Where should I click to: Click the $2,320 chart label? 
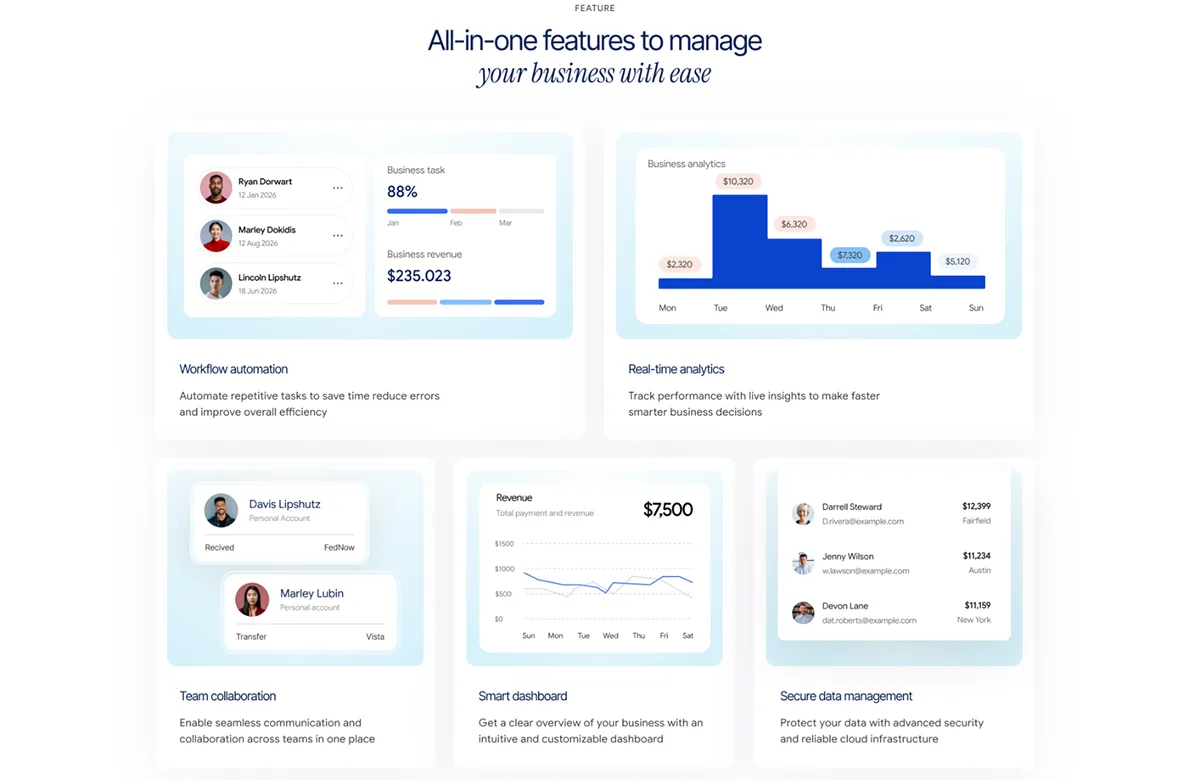[x=679, y=265]
